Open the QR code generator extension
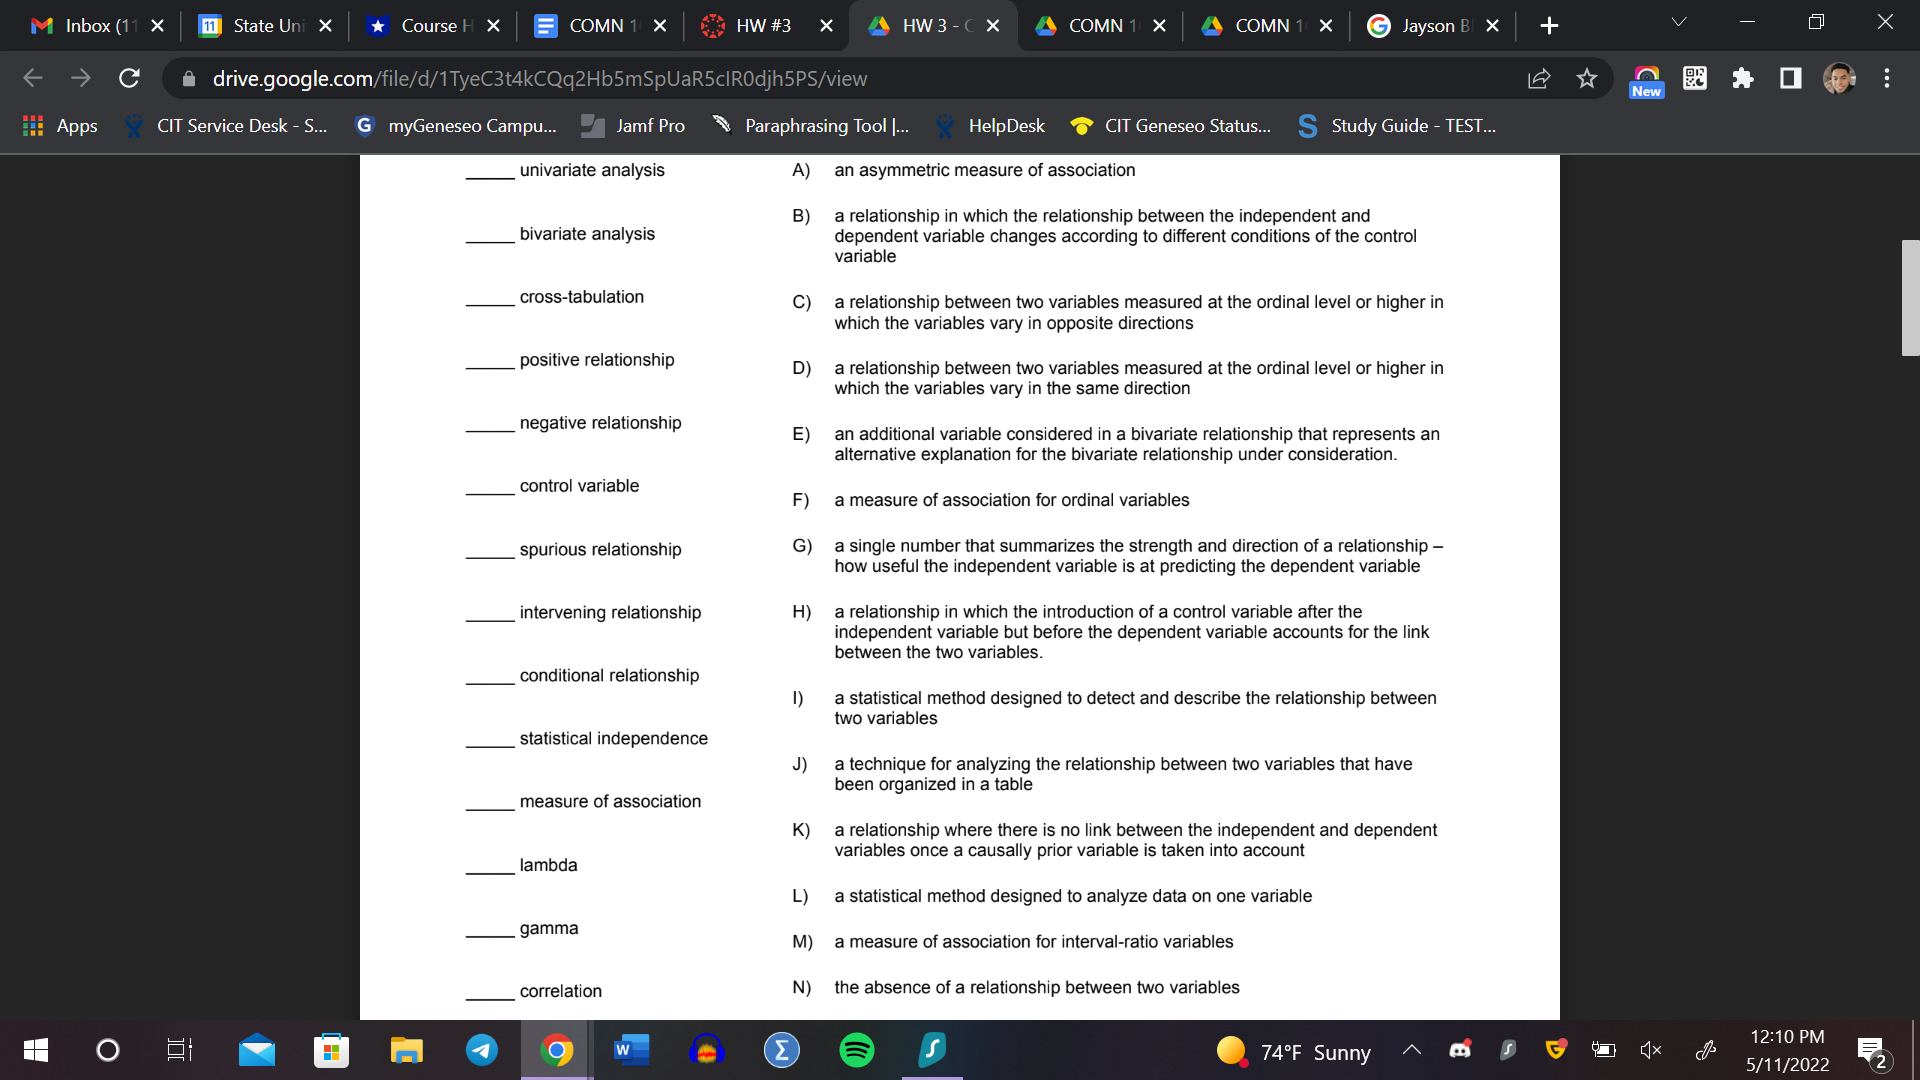The height and width of the screenshot is (1080, 1920). (1694, 78)
